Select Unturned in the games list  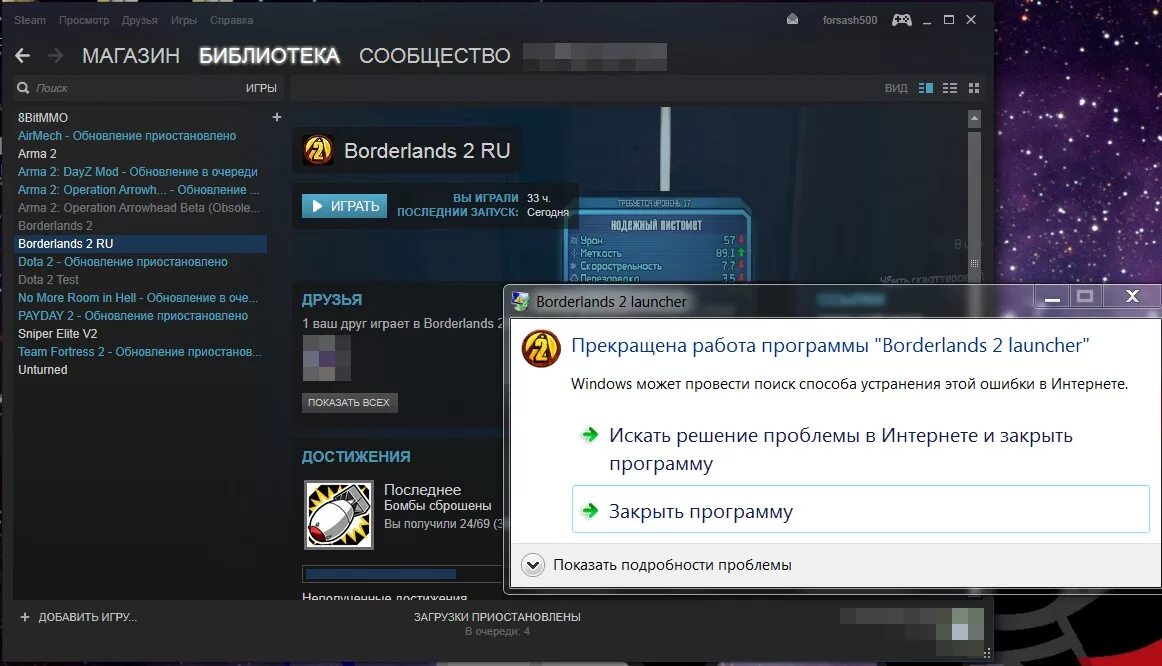(43, 370)
